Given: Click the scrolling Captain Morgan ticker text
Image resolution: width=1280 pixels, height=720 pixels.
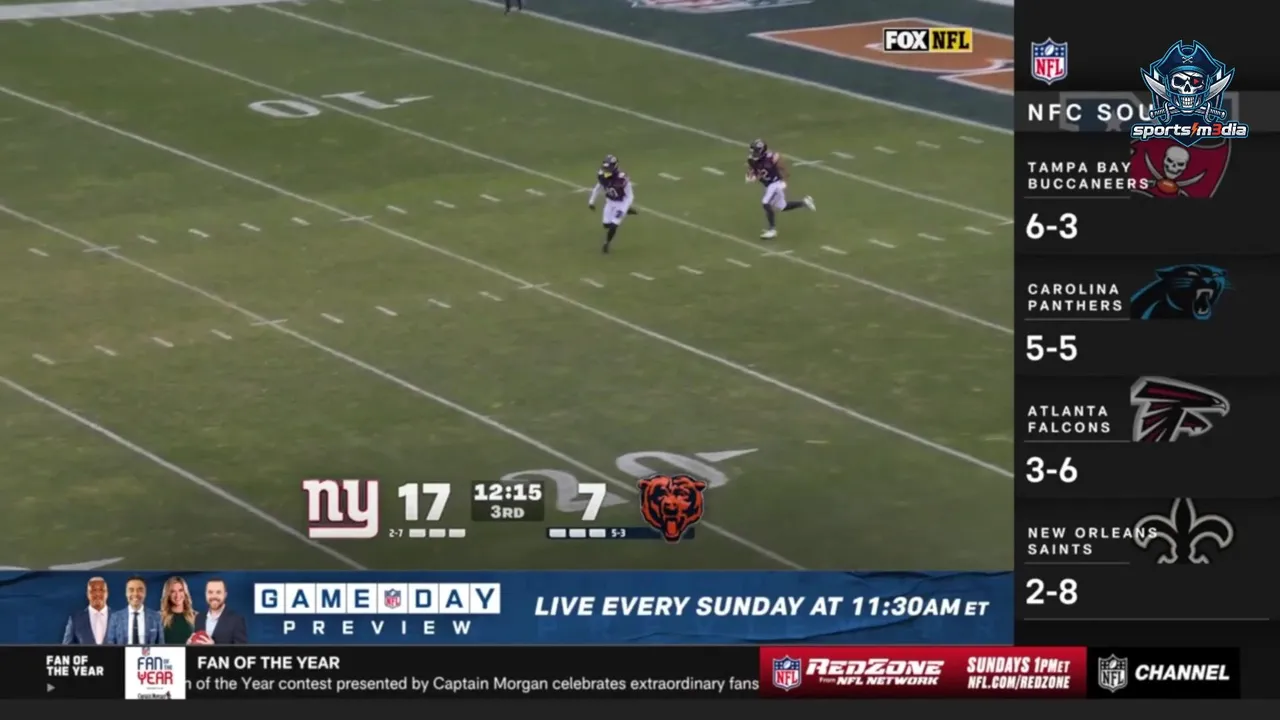Looking at the screenshot, I should point(473,684).
